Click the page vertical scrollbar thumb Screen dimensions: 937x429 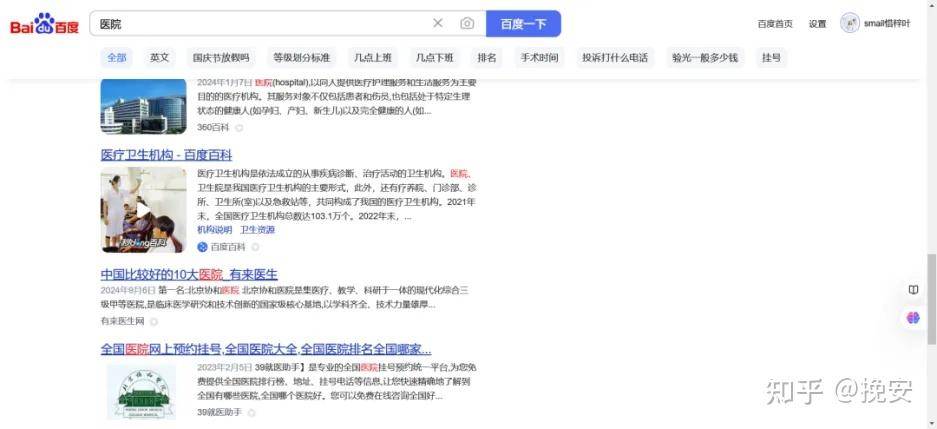tap(932, 299)
